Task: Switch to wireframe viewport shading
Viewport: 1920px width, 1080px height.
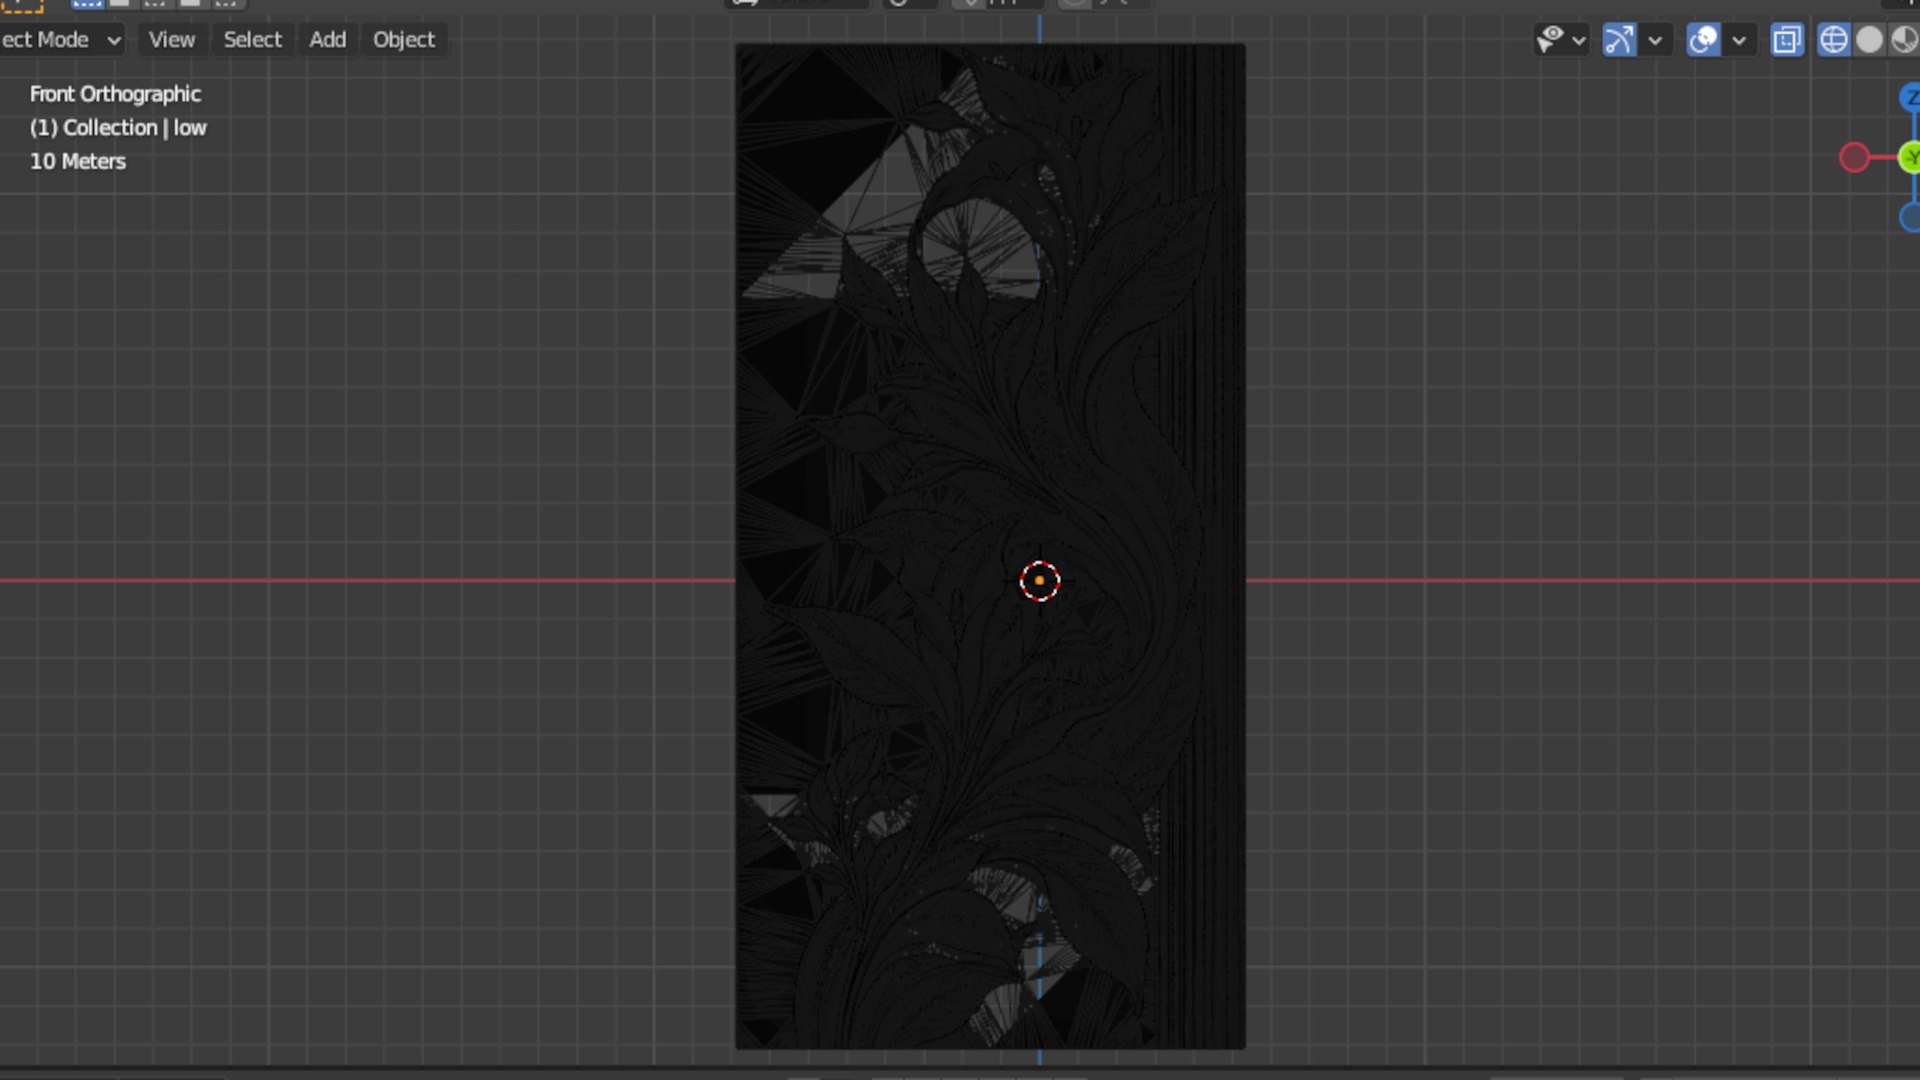Action: (x=1833, y=40)
